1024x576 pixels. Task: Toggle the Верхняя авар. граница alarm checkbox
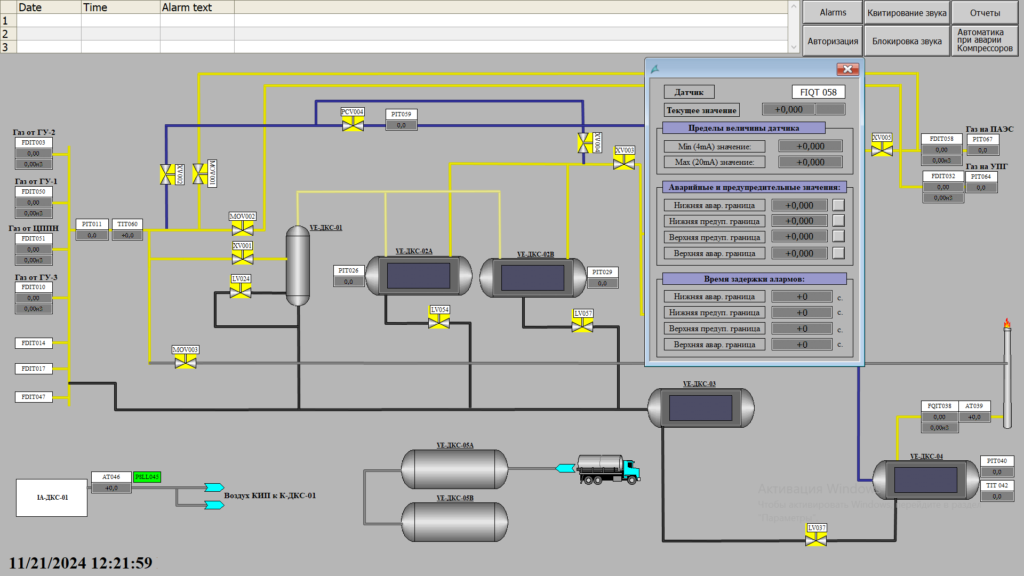point(839,253)
